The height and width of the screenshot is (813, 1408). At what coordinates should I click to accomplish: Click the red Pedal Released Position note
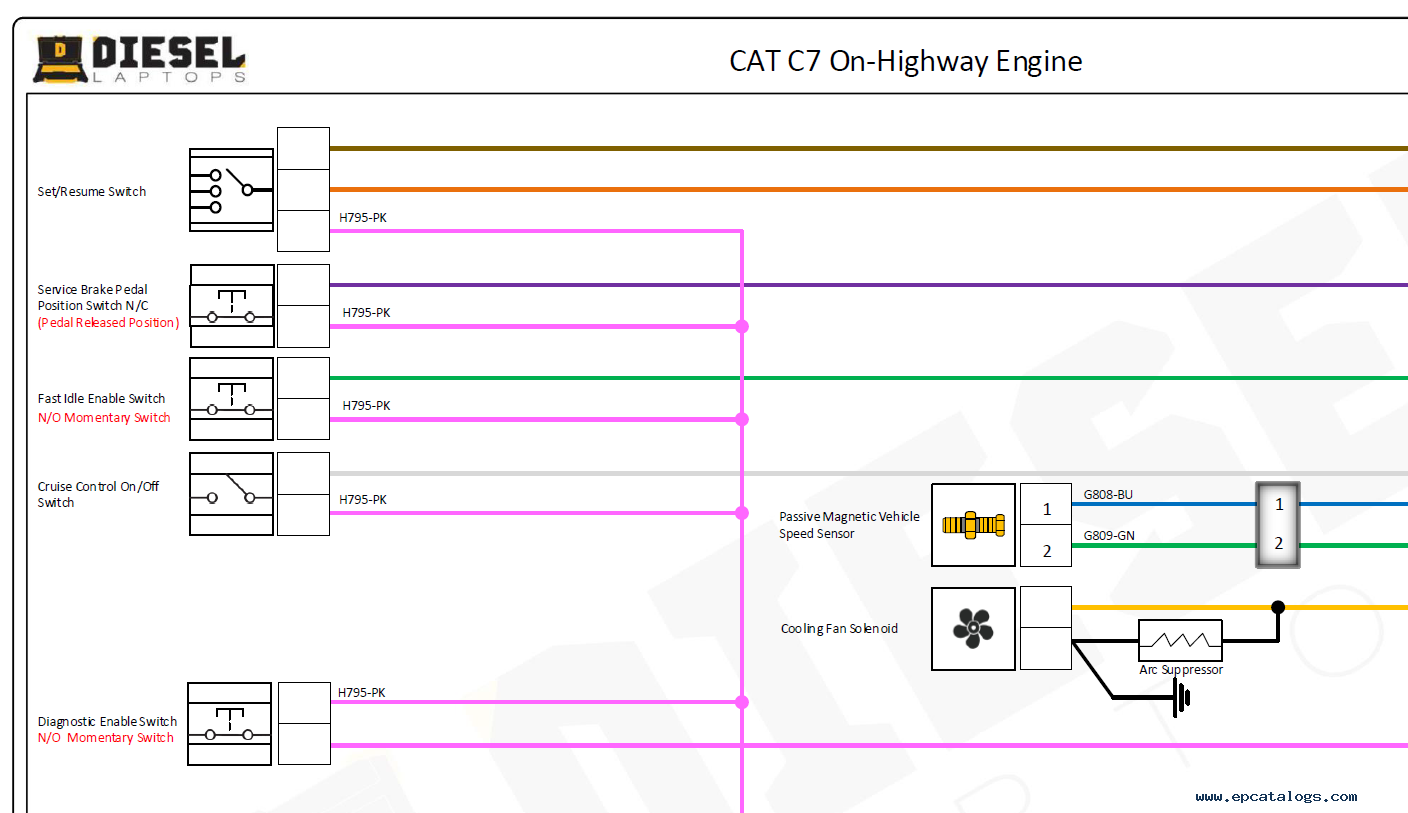pyautogui.click(x=108, y=322)
